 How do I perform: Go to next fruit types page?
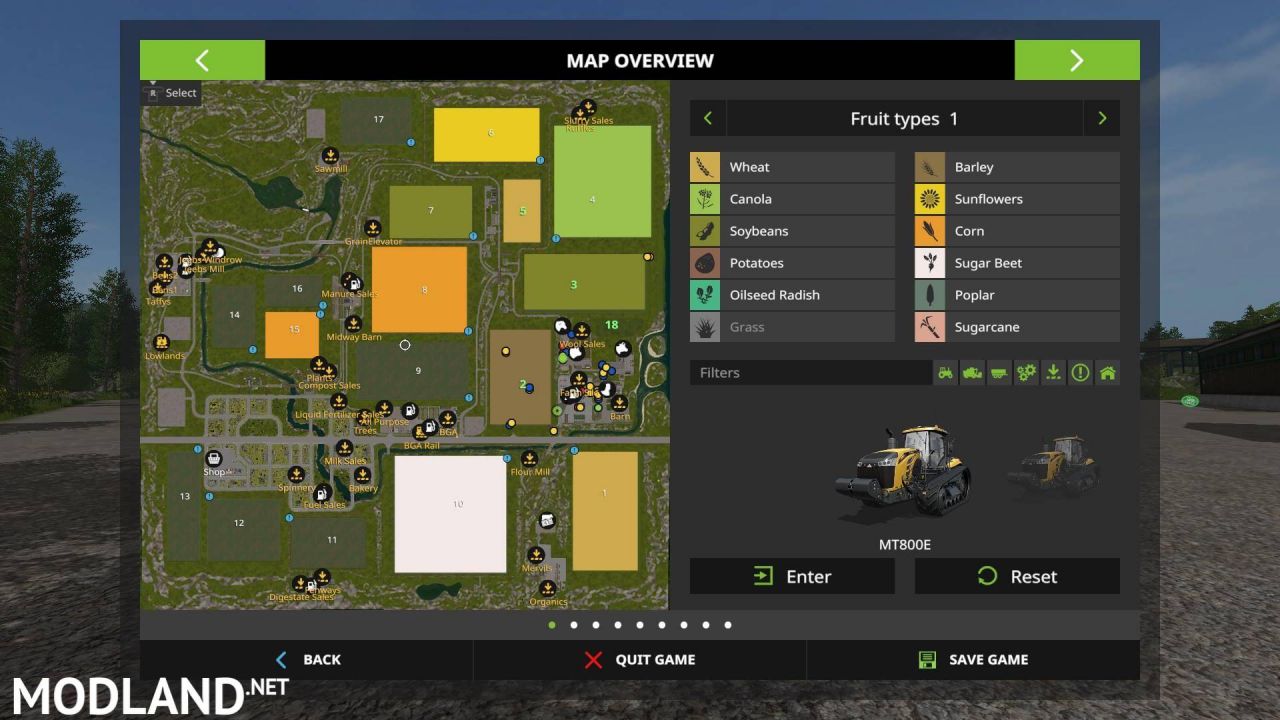pyautogui.click(x=1102, y=118)
